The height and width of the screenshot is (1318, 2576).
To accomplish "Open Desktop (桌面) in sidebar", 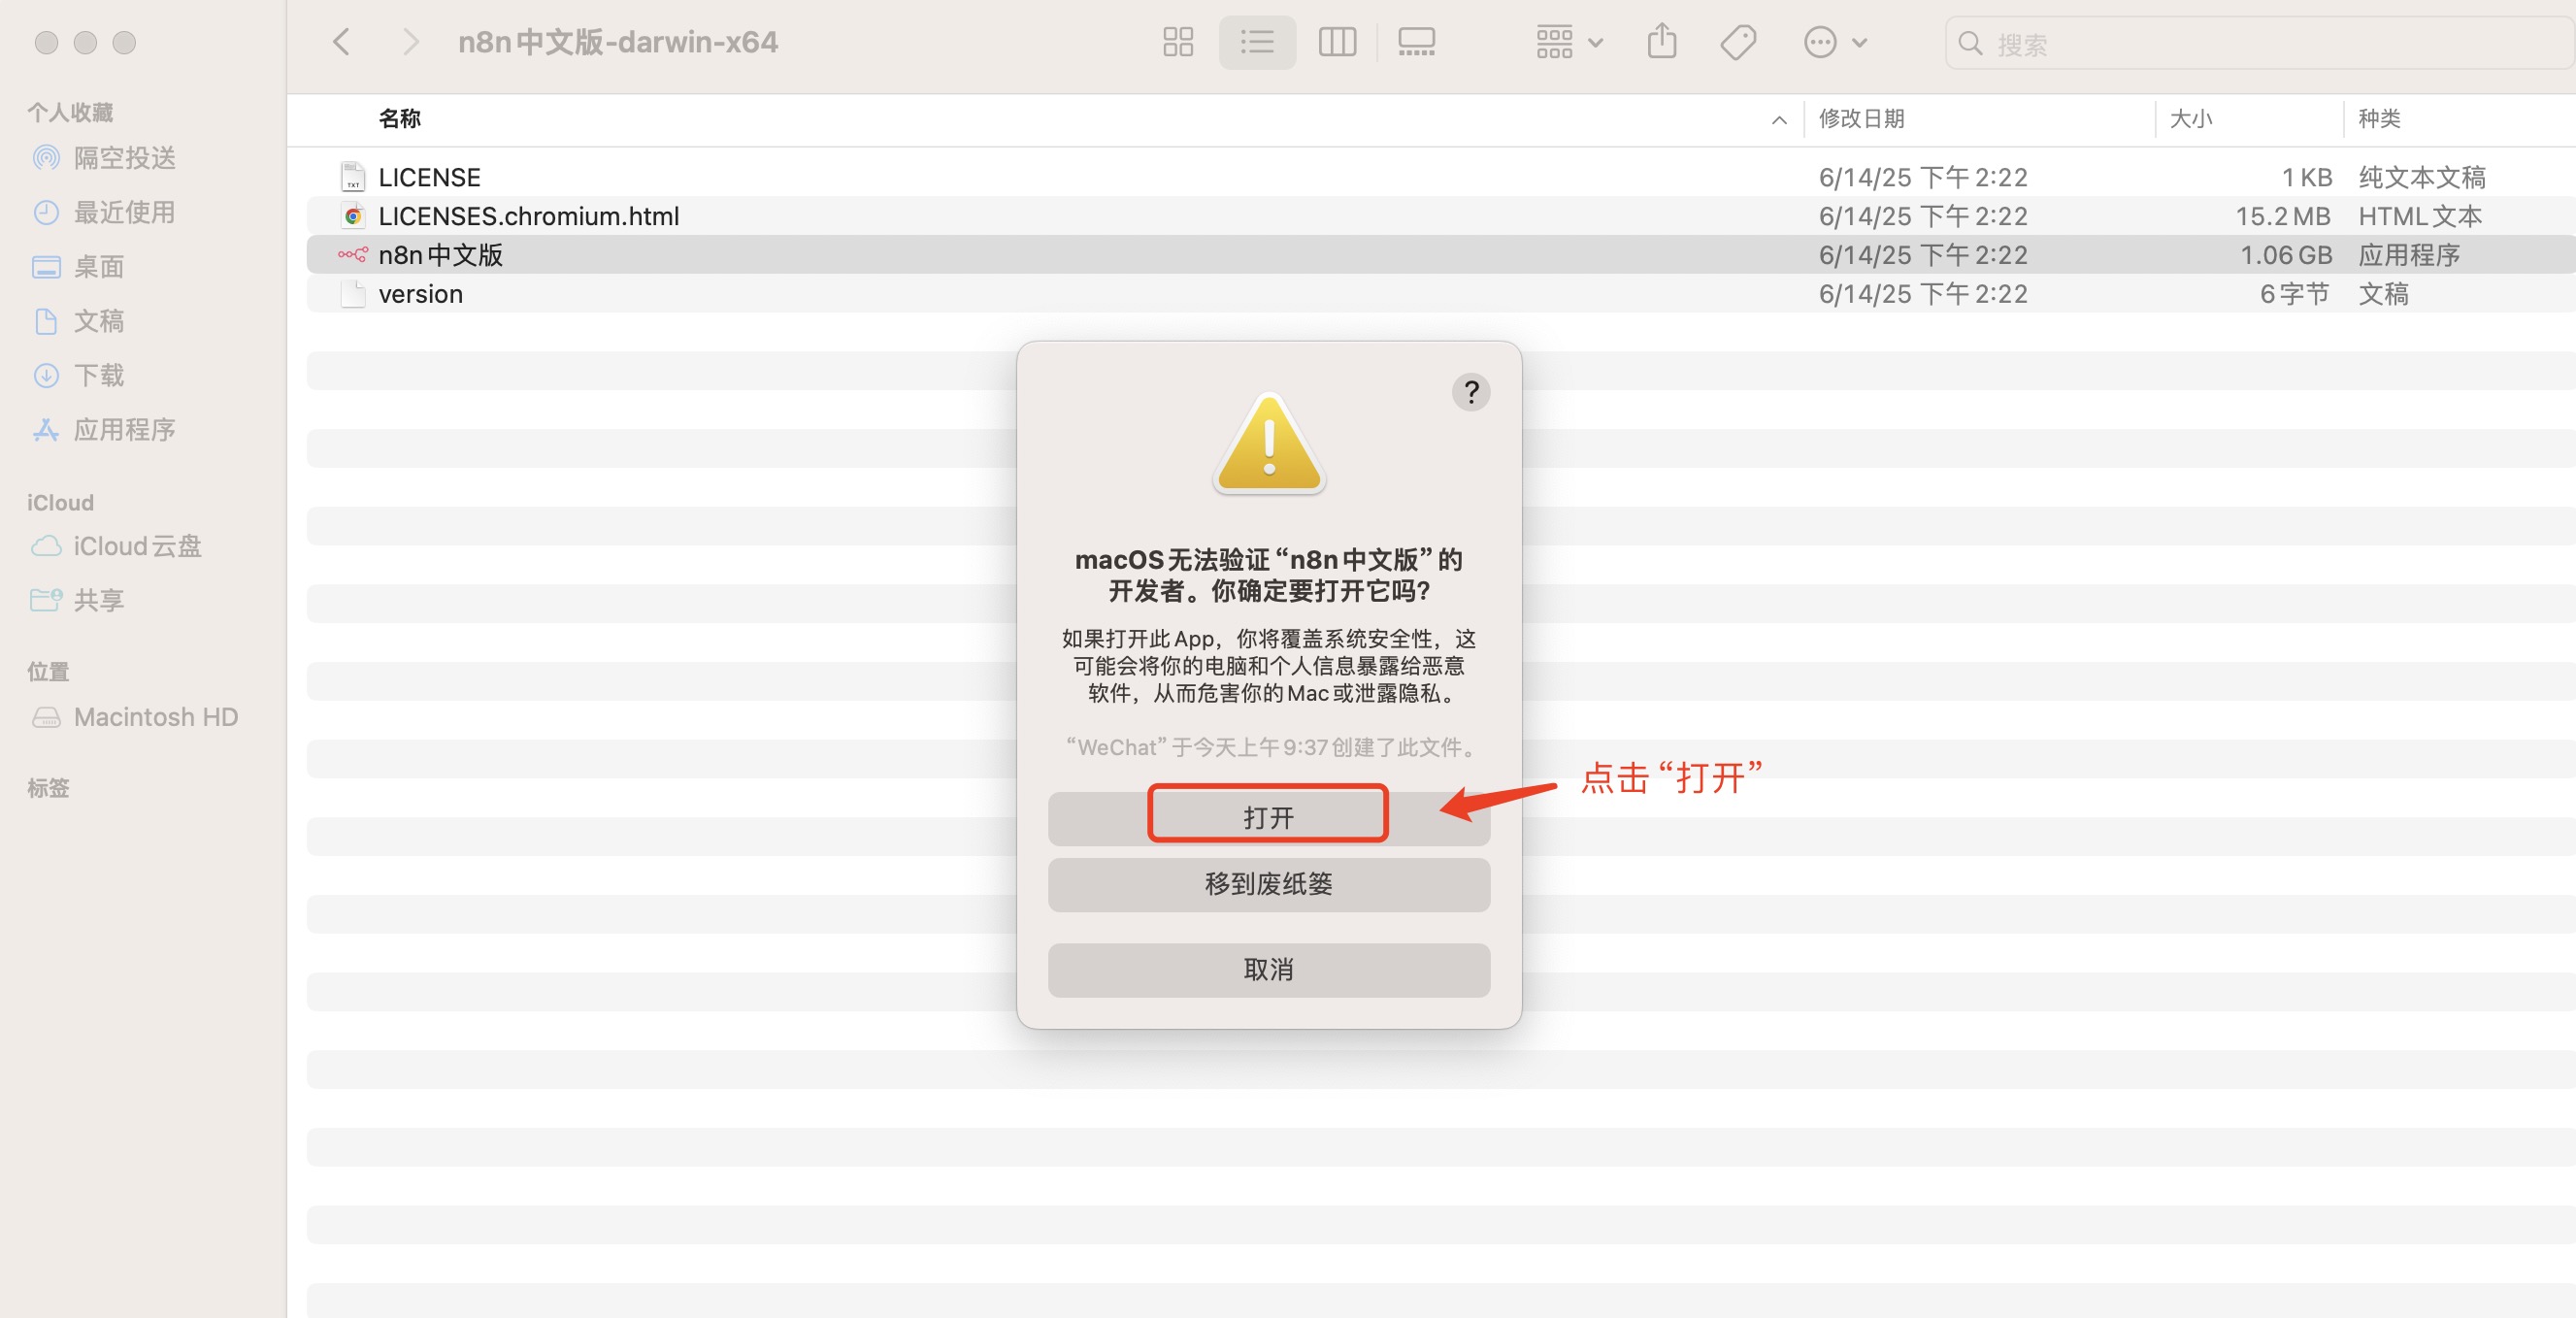I will 79,266.
